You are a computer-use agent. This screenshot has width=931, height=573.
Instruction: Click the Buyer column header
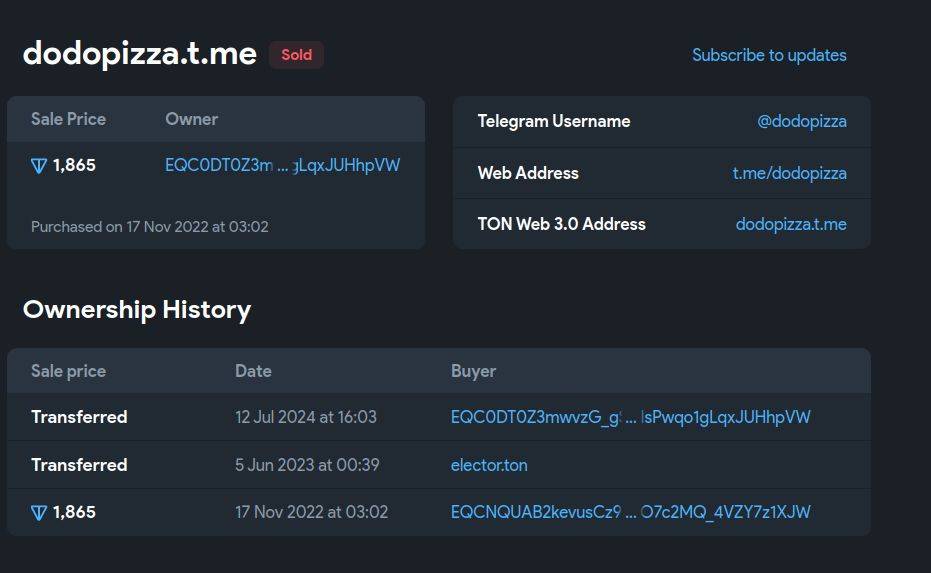coord(473,371)
